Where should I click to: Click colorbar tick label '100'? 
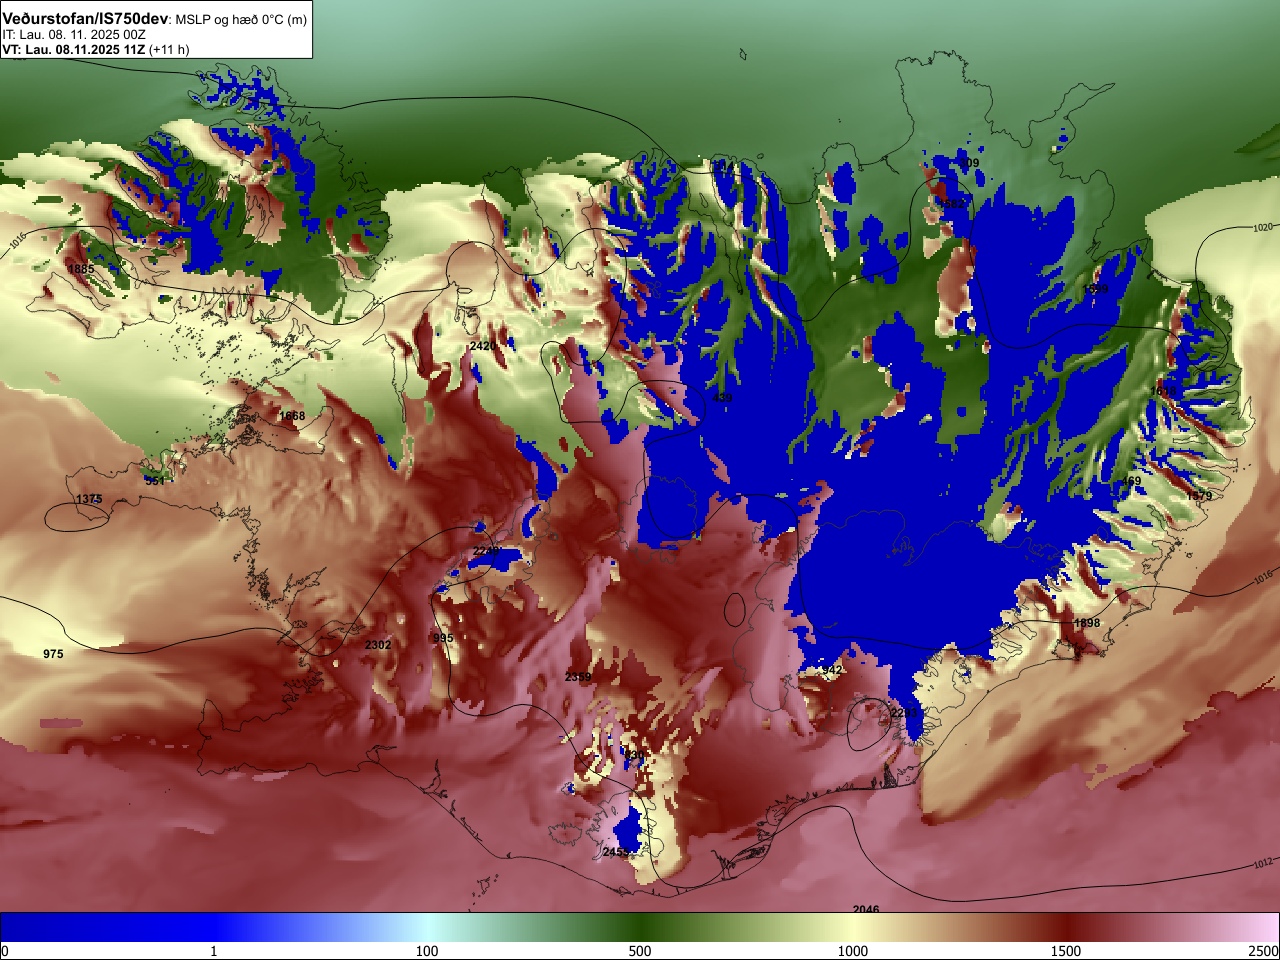point(427,951)
